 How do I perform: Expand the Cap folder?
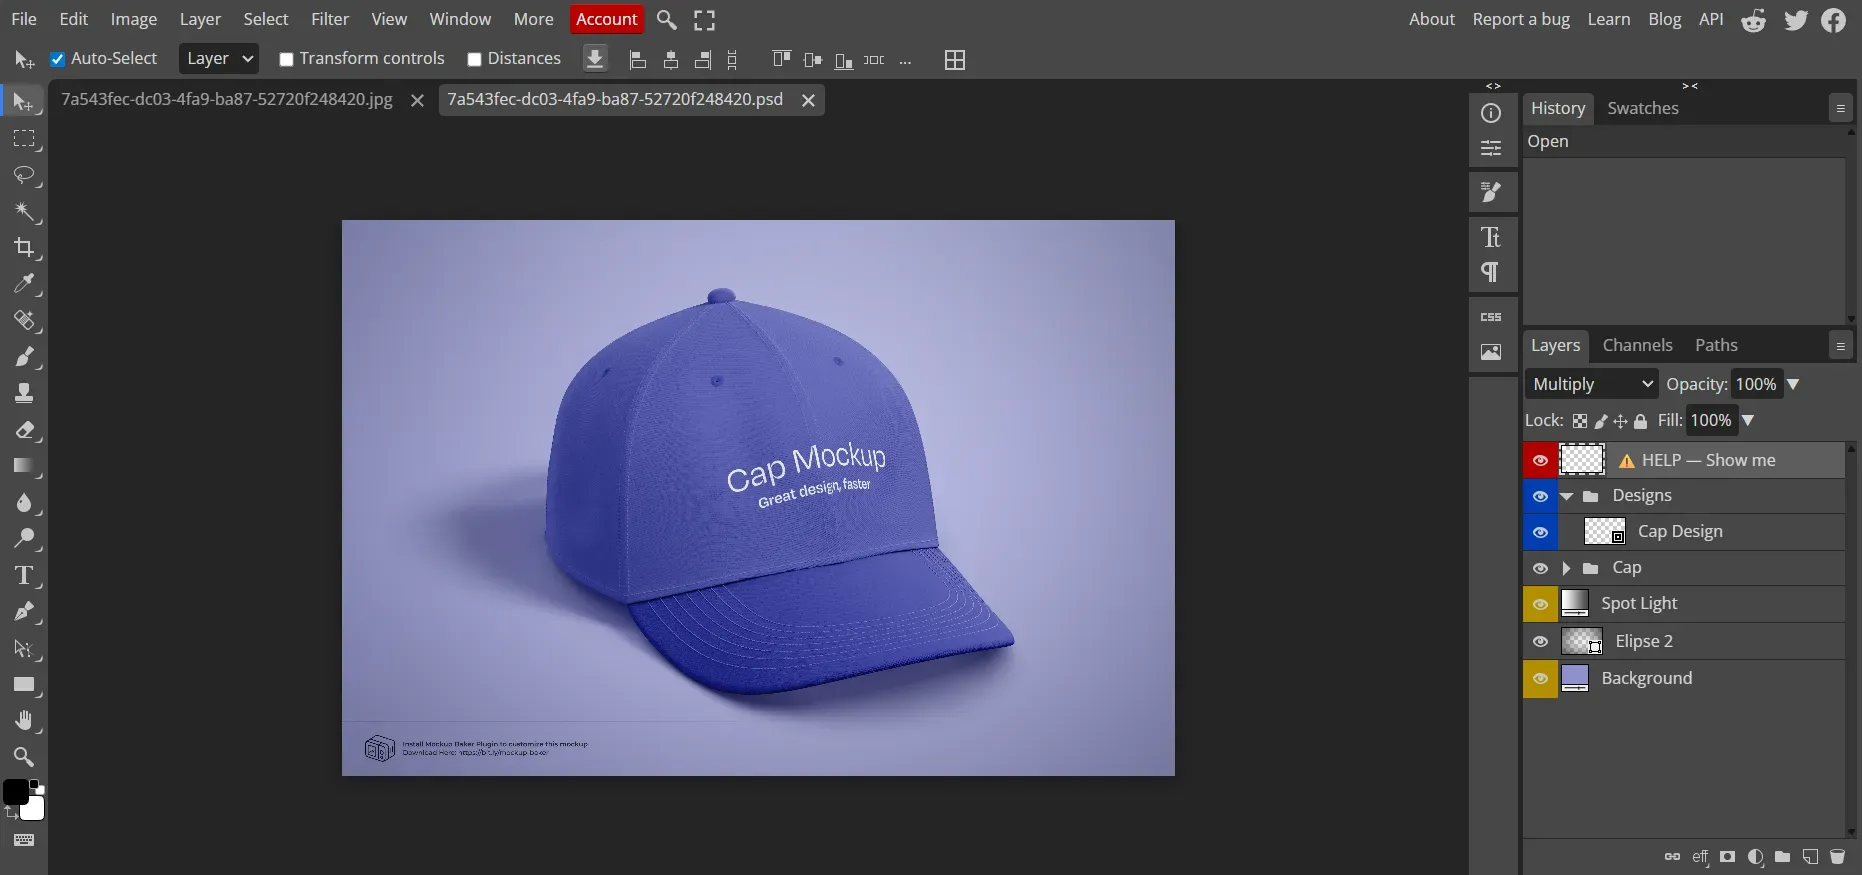click(1567, 568)
